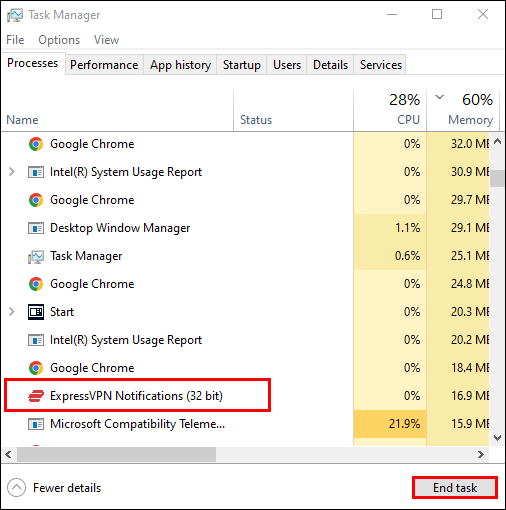Screen dimensions: 506x510
Task: Minimize the Task Manager window
Action: coord(392,14)
